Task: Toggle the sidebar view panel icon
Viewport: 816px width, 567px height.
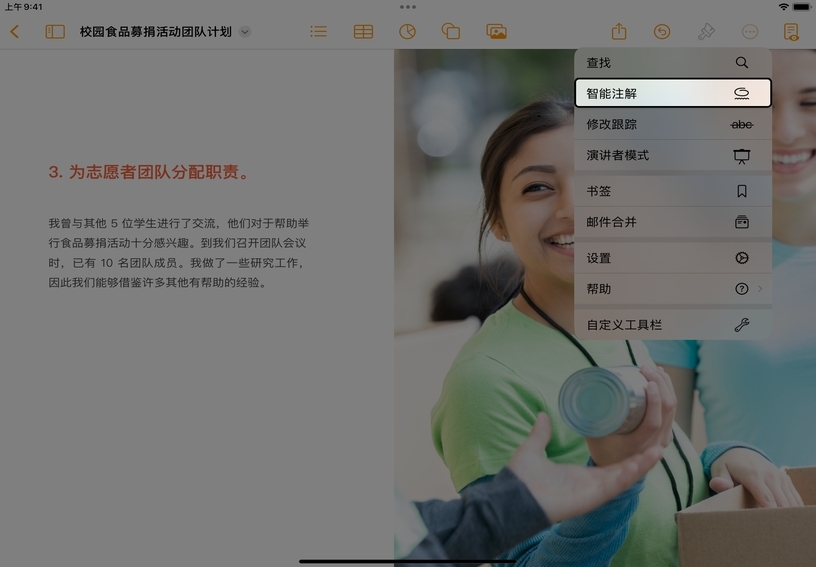Action: 55,32
